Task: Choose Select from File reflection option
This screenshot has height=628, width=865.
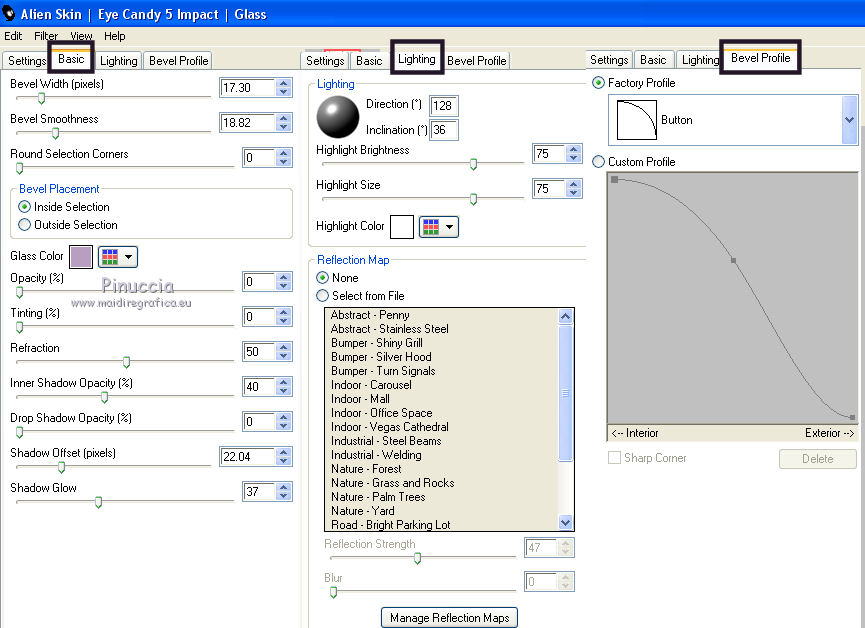Action: point(322,296)
